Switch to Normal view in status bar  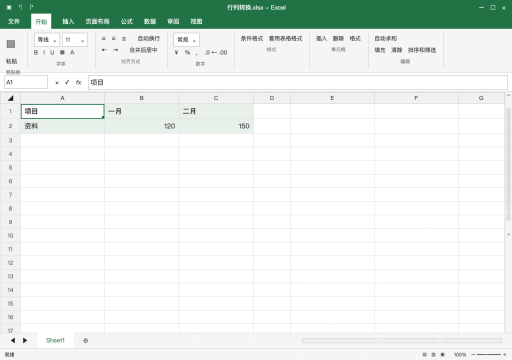click(x=424, y=355)
